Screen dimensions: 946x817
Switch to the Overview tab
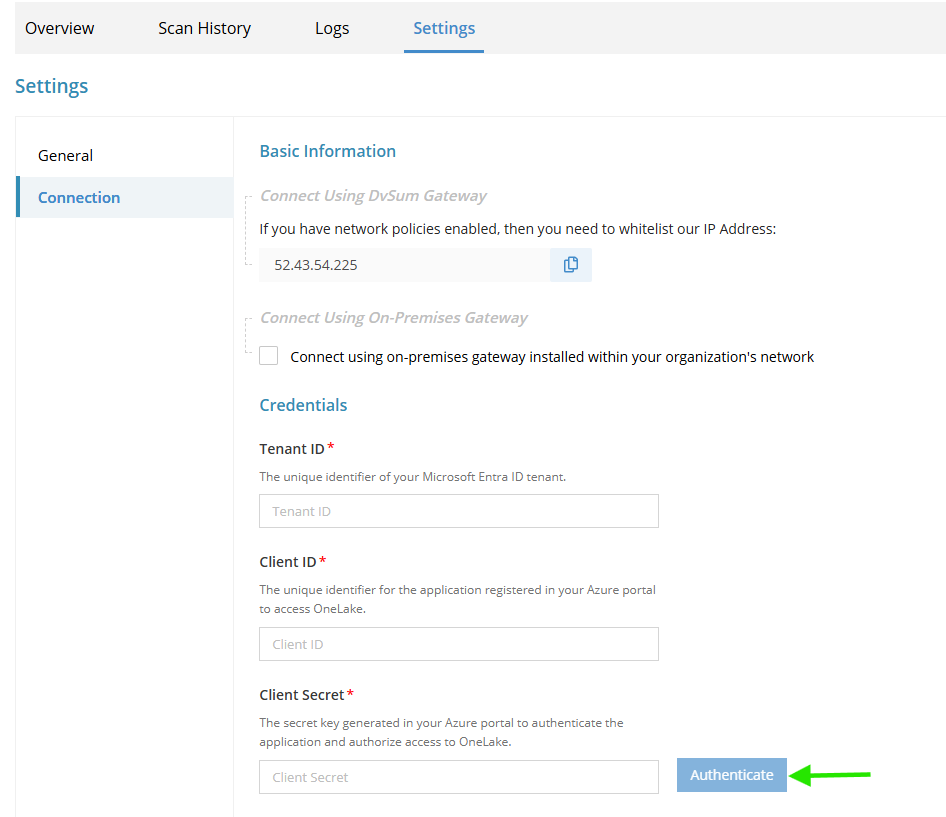60,28
